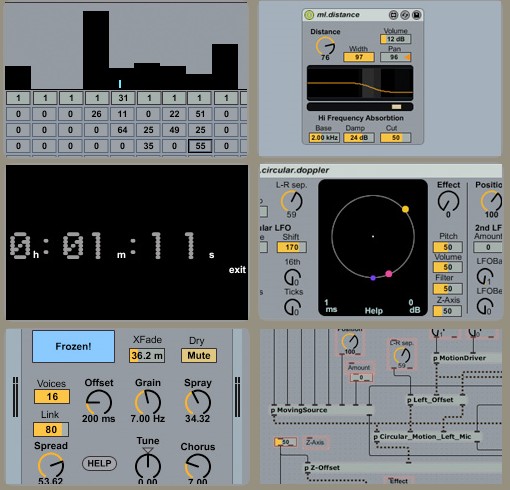Screen dimensions: 510x490
Task: Click the sequencer cell with value 35
Action: point(148,146)
